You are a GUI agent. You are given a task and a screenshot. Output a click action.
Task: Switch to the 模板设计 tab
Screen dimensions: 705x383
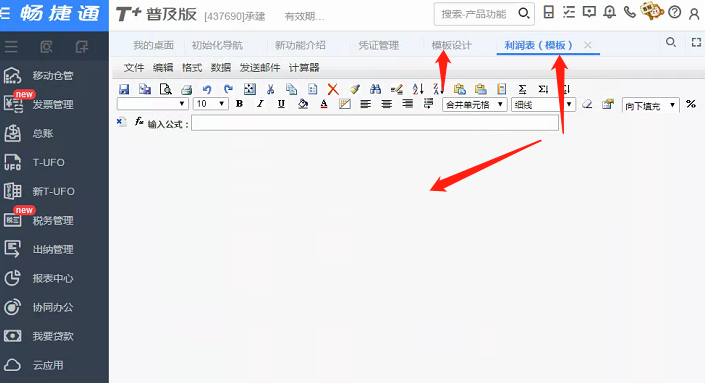451,45
